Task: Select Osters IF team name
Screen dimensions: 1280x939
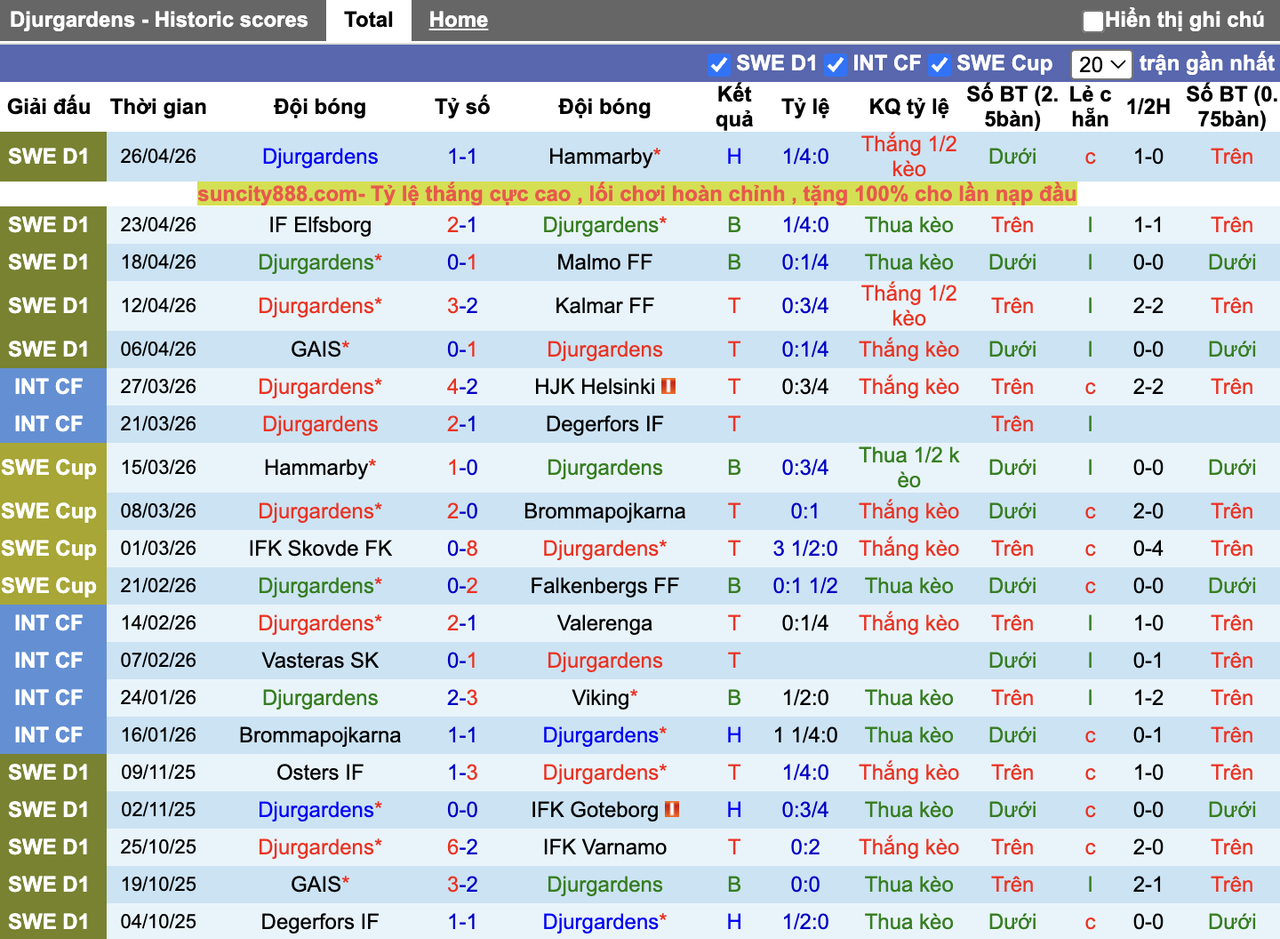Action: pyautogui.click(x=320, y=773)
